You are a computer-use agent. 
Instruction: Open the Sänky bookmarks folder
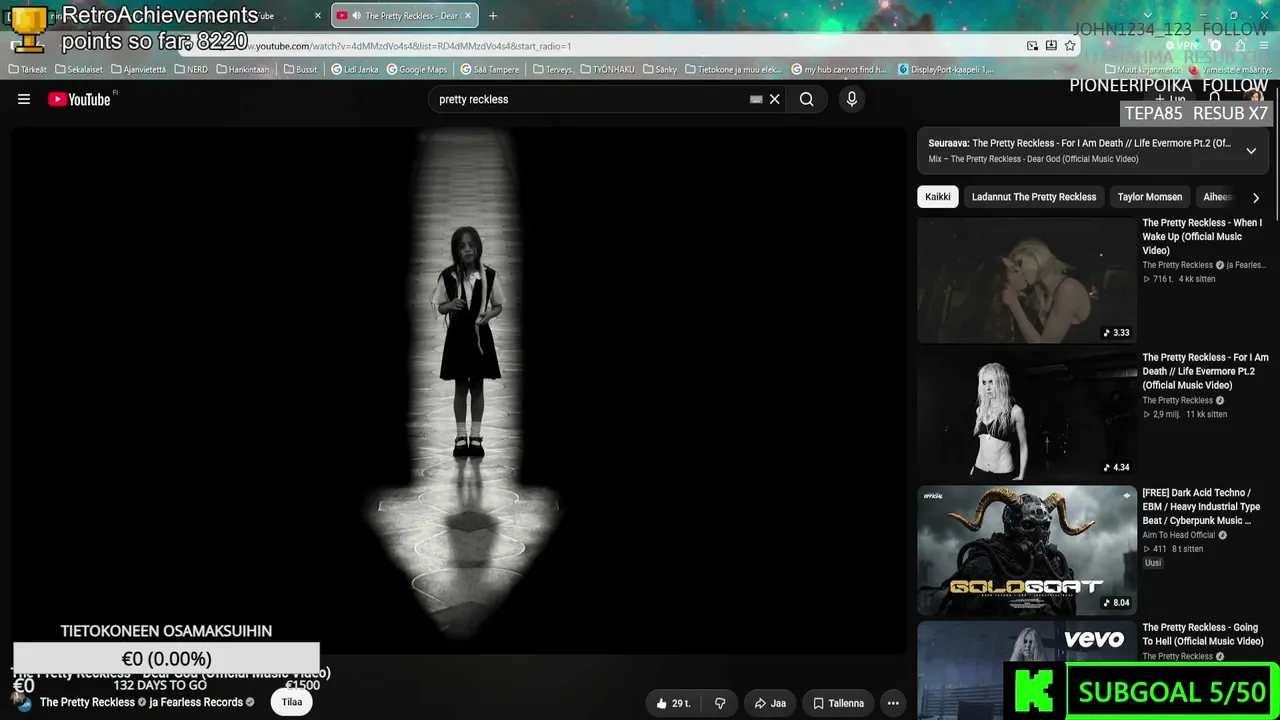[660, 70]
